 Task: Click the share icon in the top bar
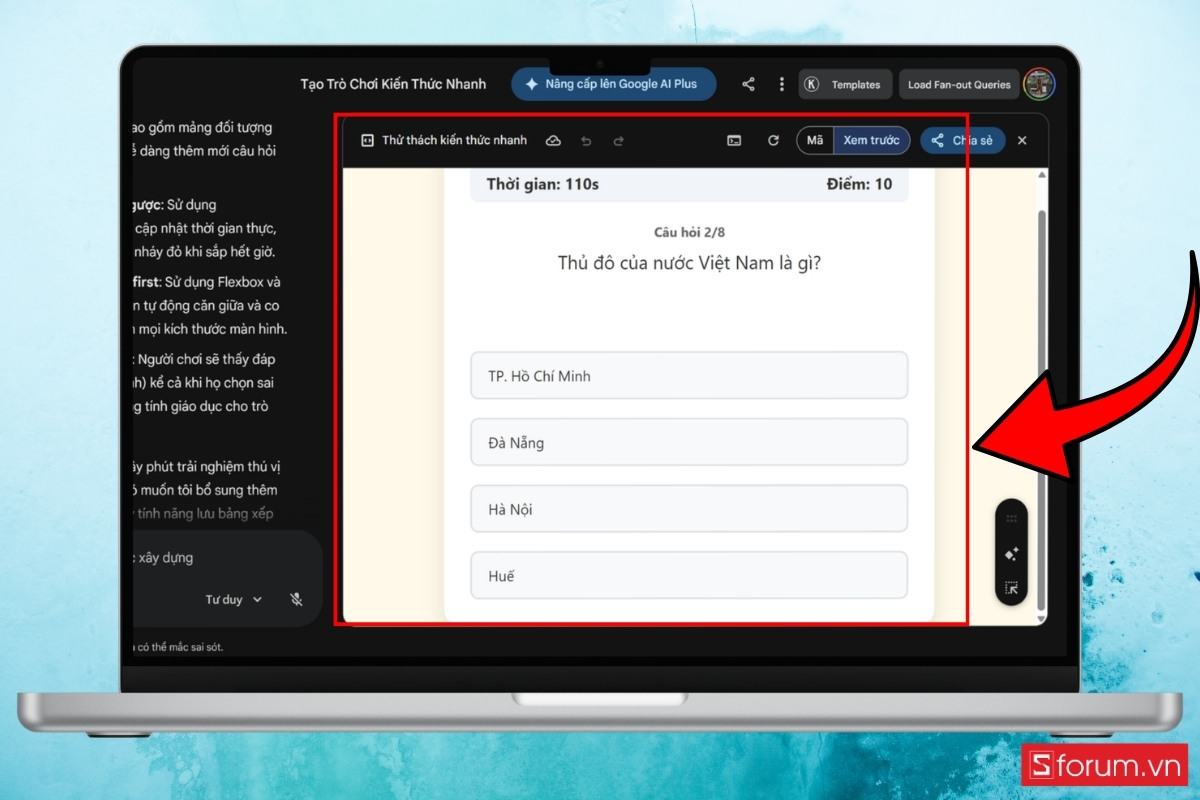click(748, 85)
